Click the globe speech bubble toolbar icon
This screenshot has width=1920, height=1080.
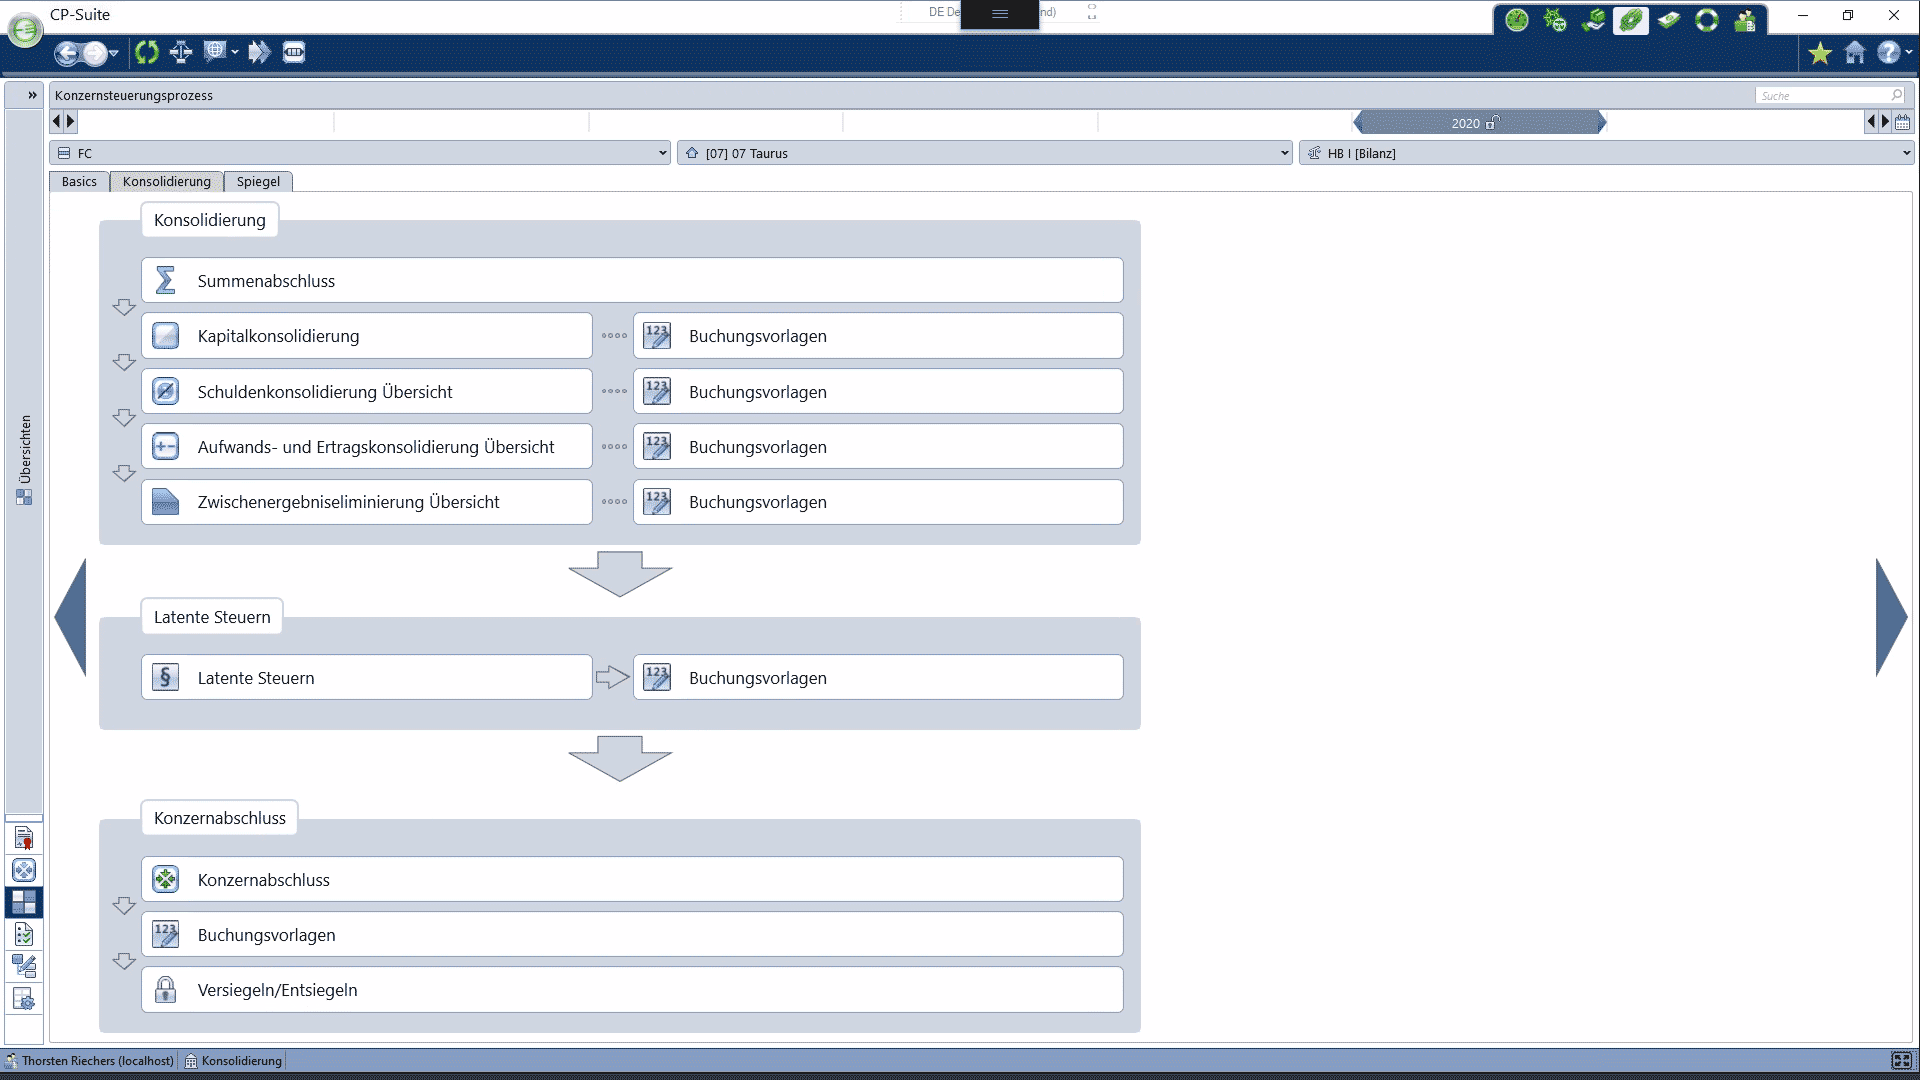[214, 52]
